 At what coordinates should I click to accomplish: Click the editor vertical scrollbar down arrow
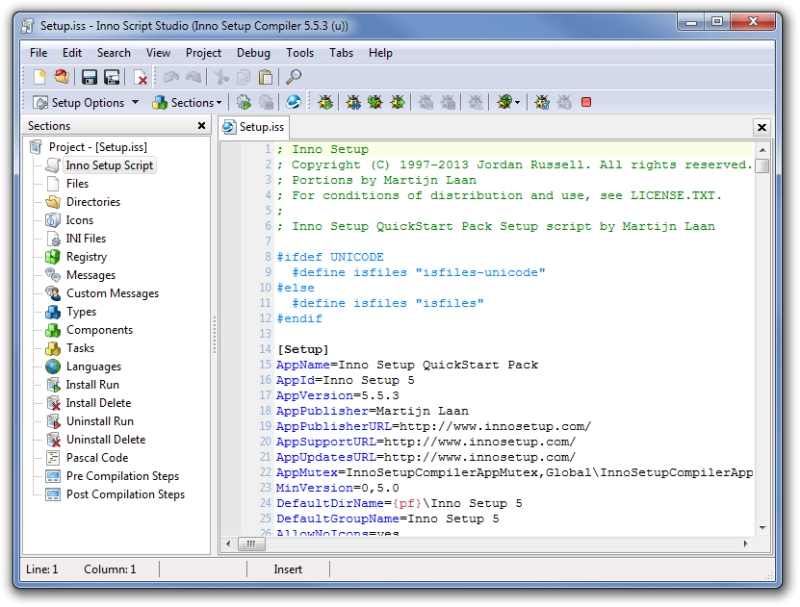point(762,527)
